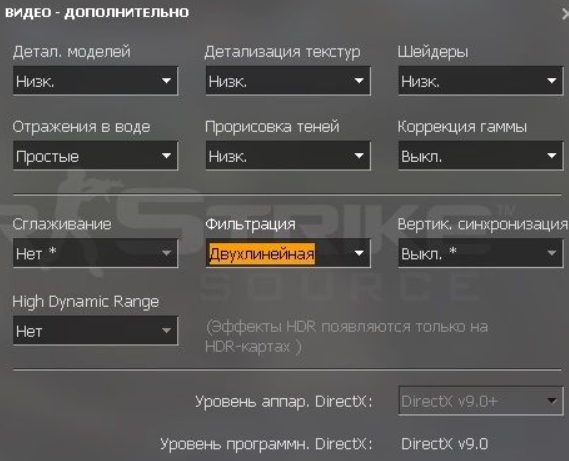The image size is (569, 461).
Task: Open the Детализация текстур dropdown
Action: click(x=288, y=81)
